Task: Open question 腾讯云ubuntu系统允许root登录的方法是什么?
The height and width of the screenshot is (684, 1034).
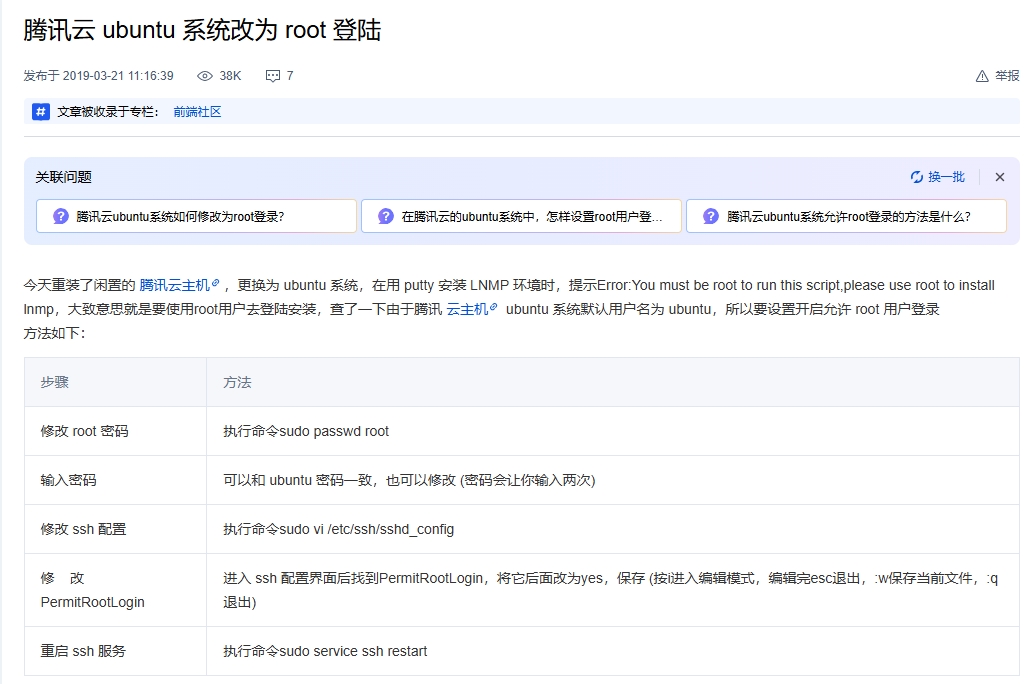Action: click(x=847, y=216)
